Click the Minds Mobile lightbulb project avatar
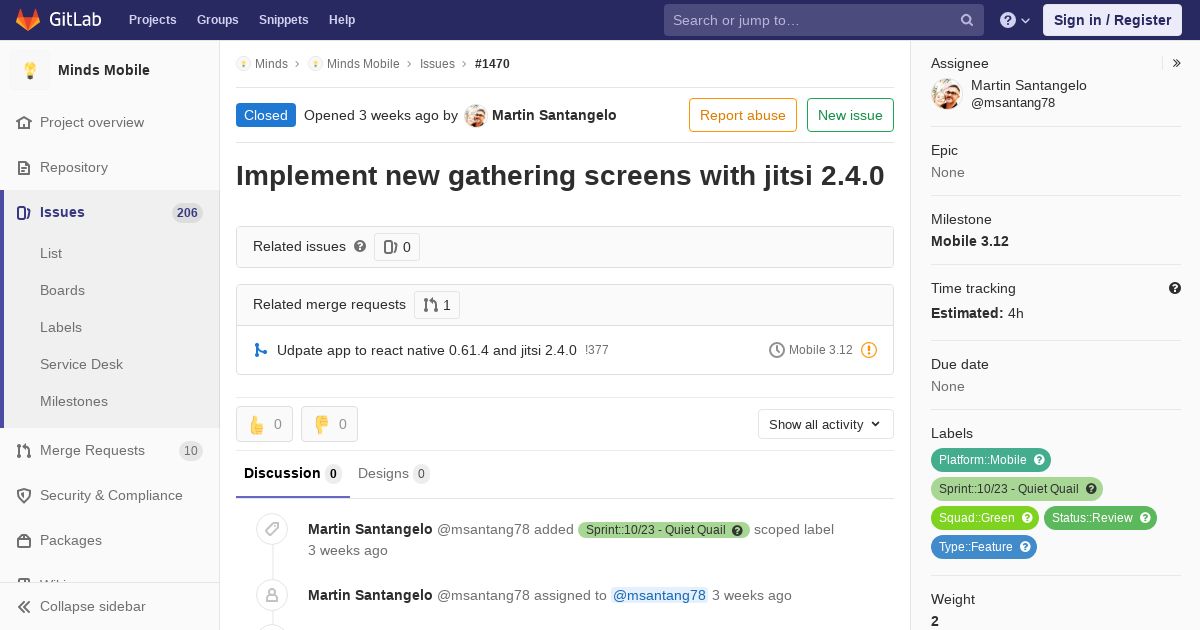1200x630 pixels. tap(30, 70)
